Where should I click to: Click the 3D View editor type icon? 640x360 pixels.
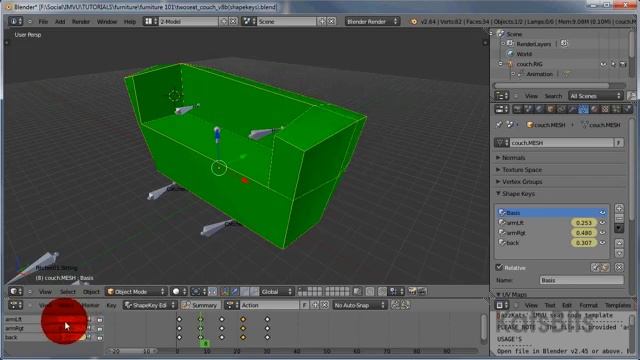pyautogui.click(x=16, y=291)
